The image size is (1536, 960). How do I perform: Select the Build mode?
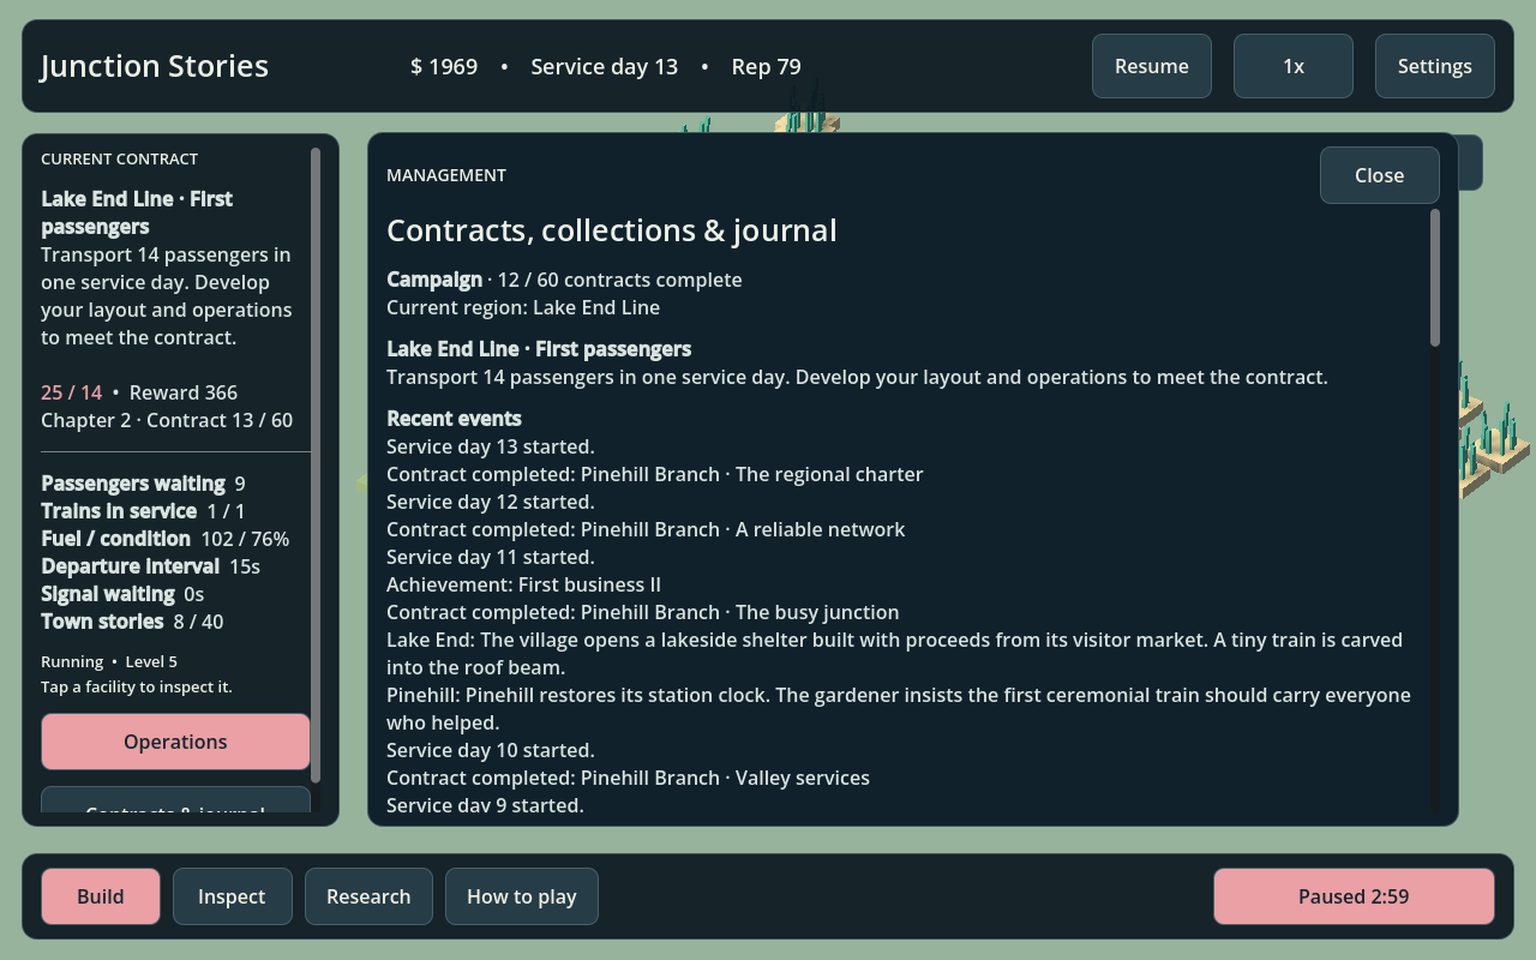coord(100,896)
